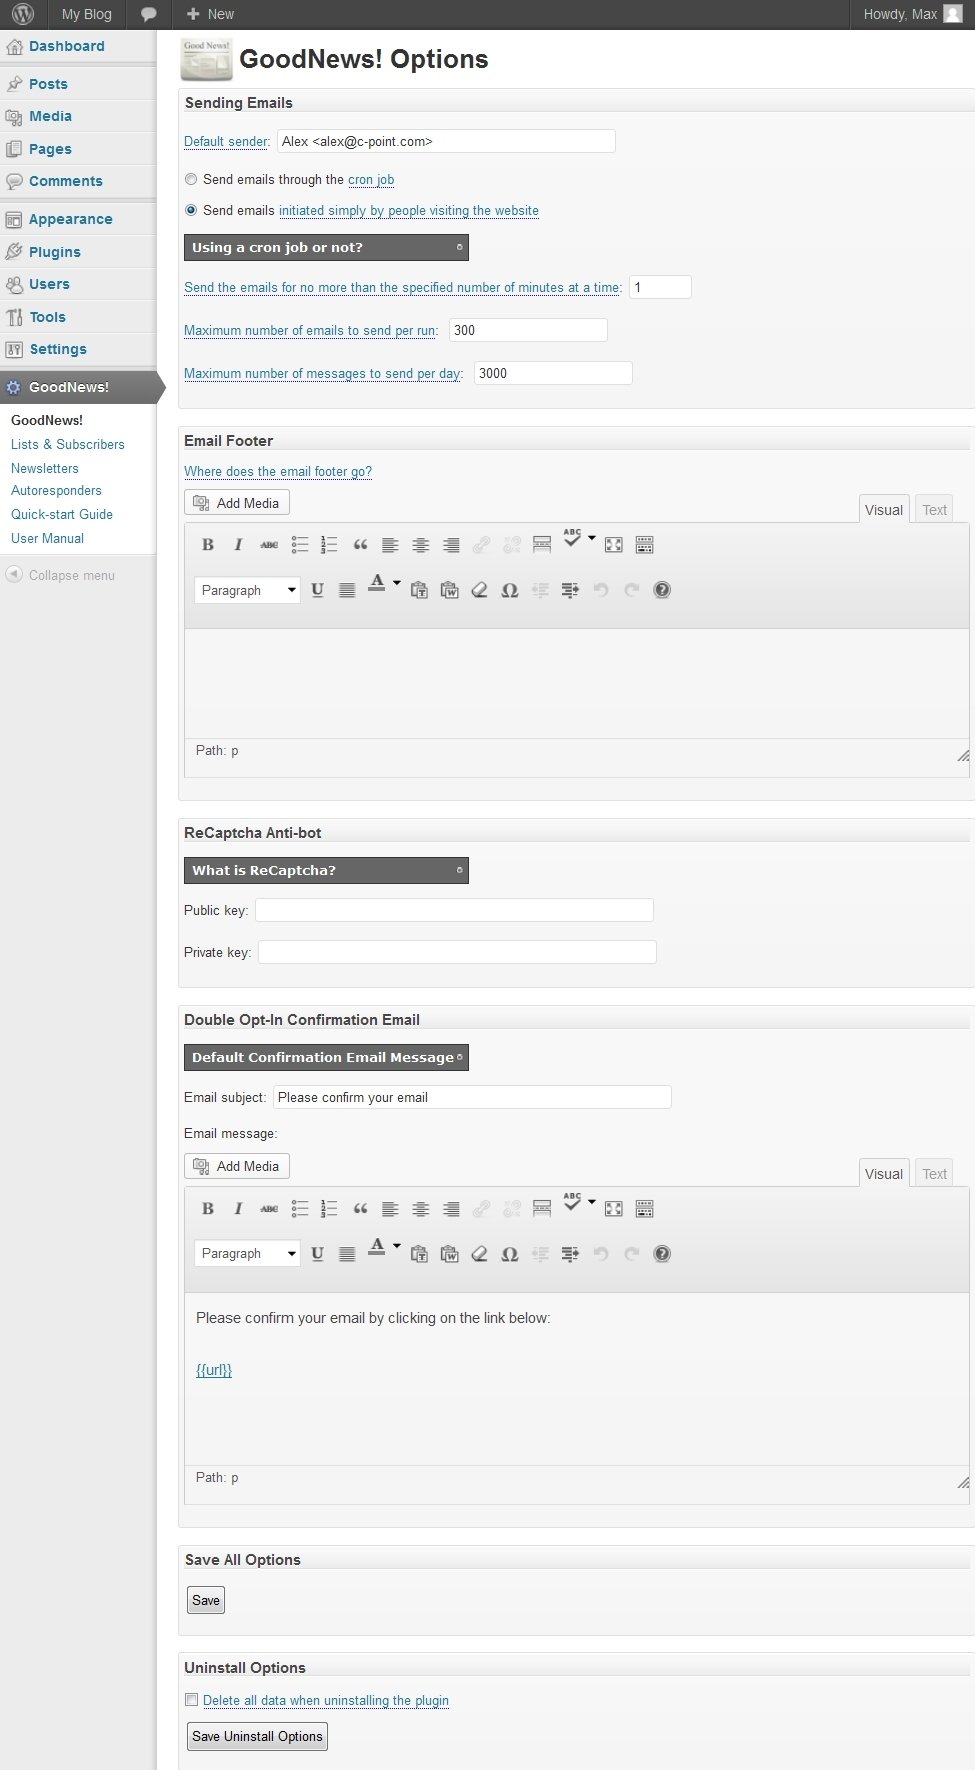Align text left in confirmation email editor

click(x=390, y=1209)
